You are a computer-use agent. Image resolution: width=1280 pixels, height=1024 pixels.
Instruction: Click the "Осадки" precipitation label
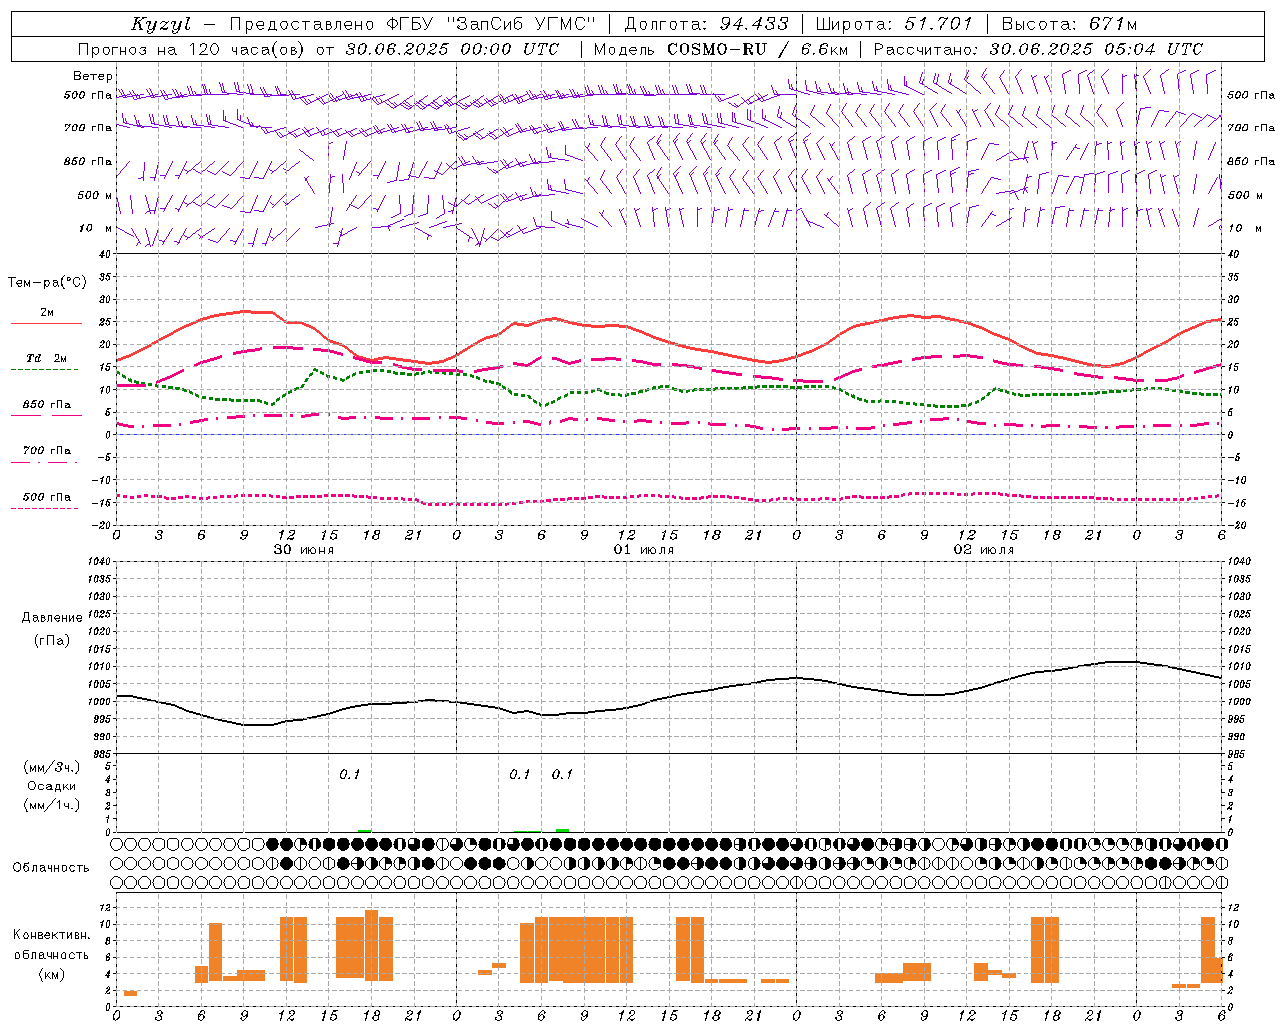click(x=52, y=786)
